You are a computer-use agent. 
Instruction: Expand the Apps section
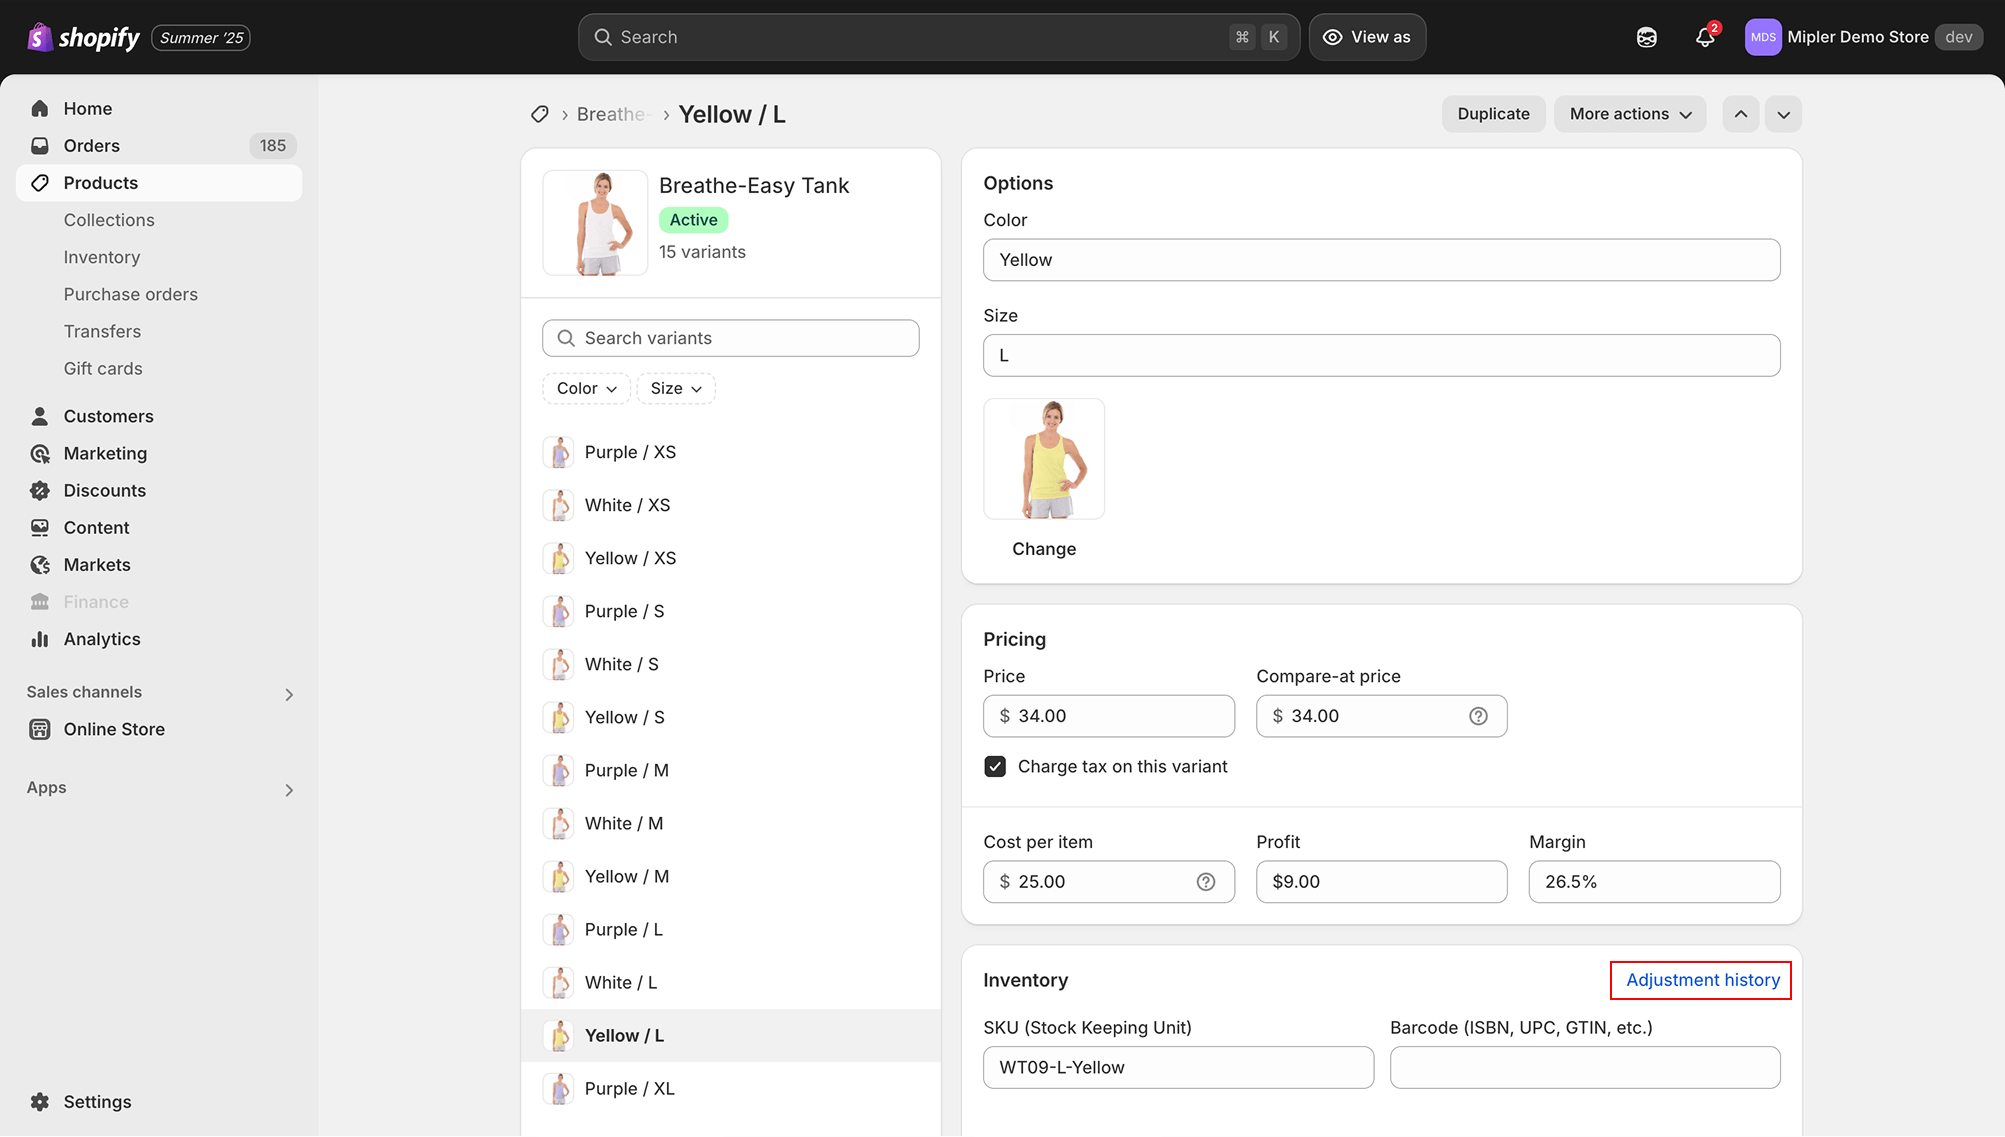point(289,790)
